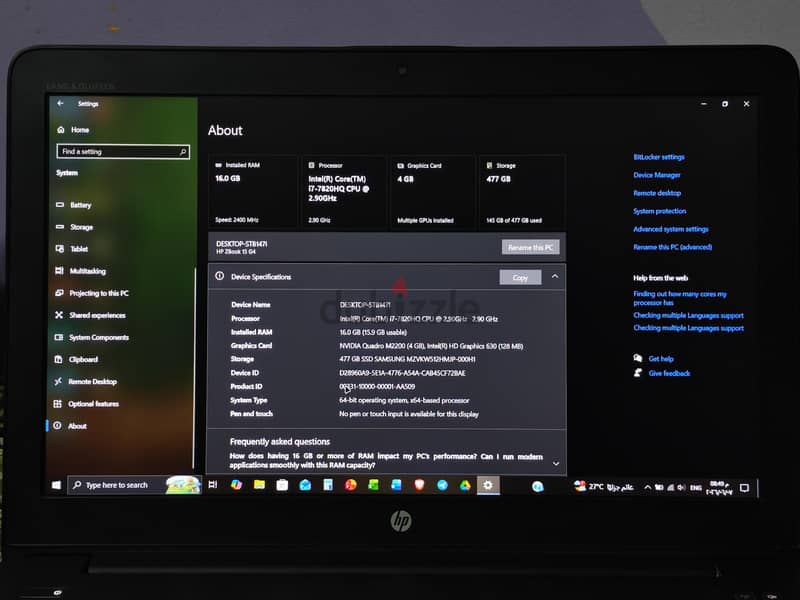Click the Device Specifications info icon

coord(220,276)
